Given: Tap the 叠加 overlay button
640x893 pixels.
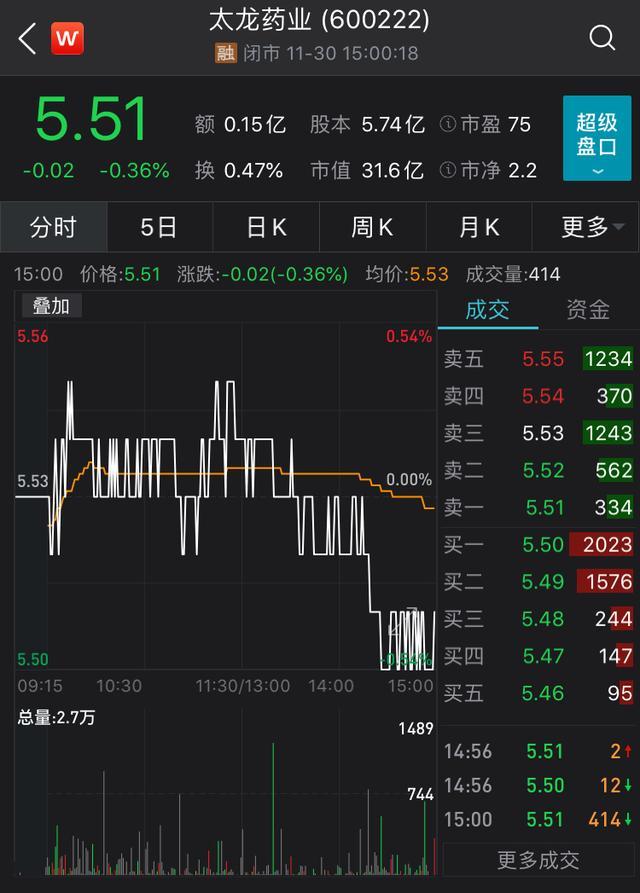Looking at the screenshot, I should 51,306.
